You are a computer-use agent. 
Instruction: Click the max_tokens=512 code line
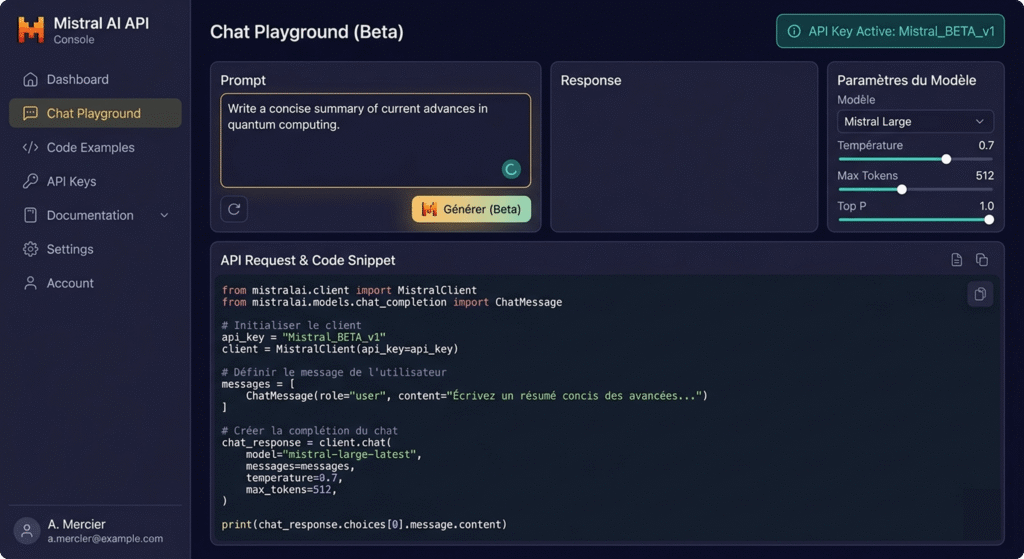(x=291, y=489)
